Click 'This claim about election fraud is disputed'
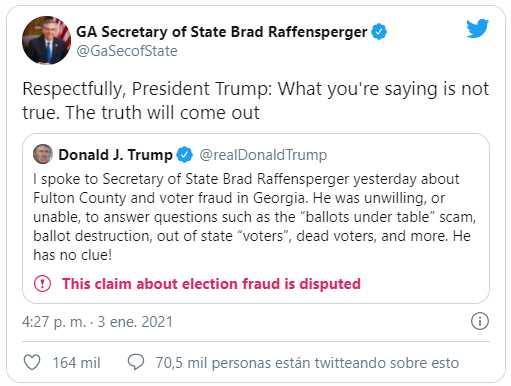The image size is (511, 386). (x=211, y=284)
